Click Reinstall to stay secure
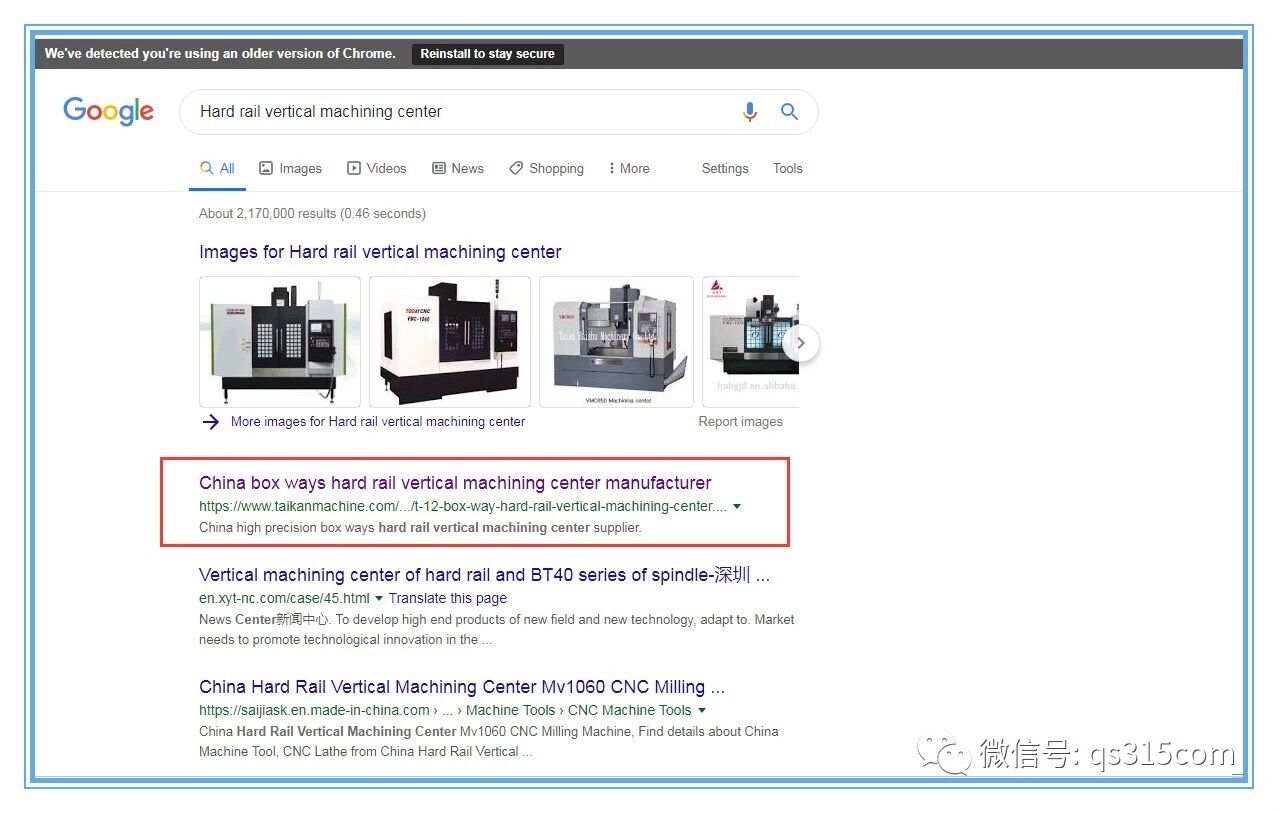Viewport: 1278px width, 813px height. (487, 54)
